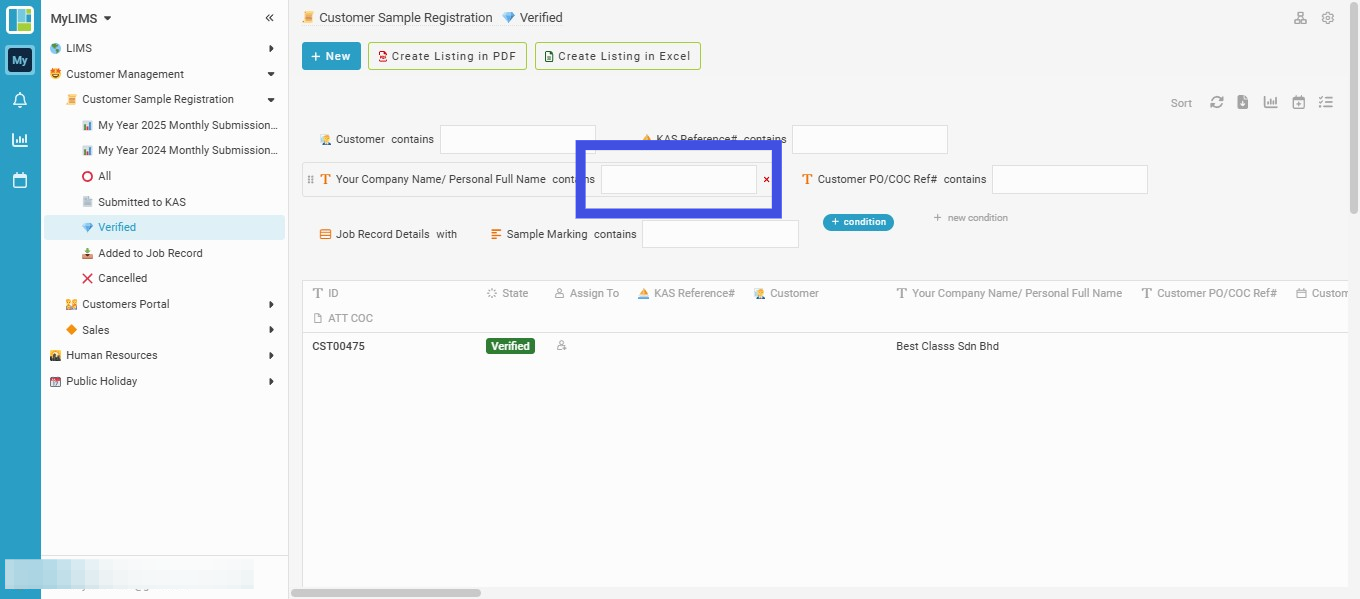Focus the Sample Marking filter field
Viewport: 1360px width, 599px height.
pos(720,234)
